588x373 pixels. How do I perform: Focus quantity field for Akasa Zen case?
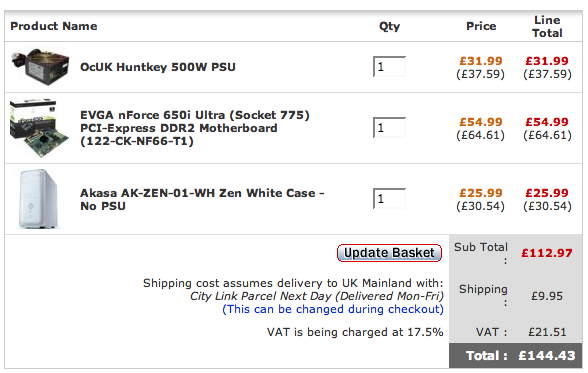click(389, 199)
